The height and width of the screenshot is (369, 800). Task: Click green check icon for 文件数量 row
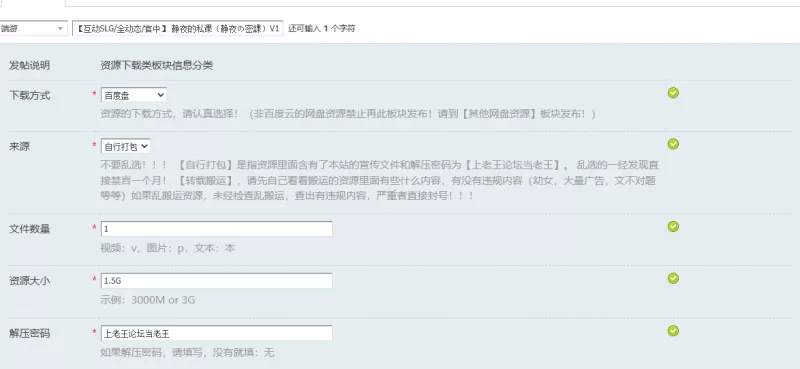click(673, 226)
